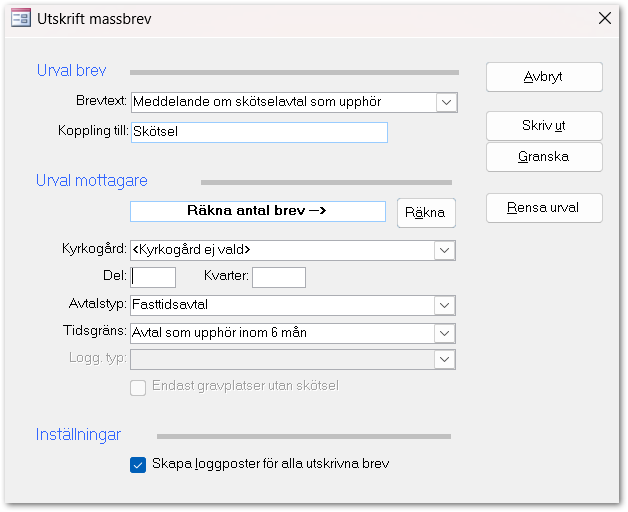Close the Utskrift massbrev dialog
This screenshot has height=512, width=628.
coord(604,18)
